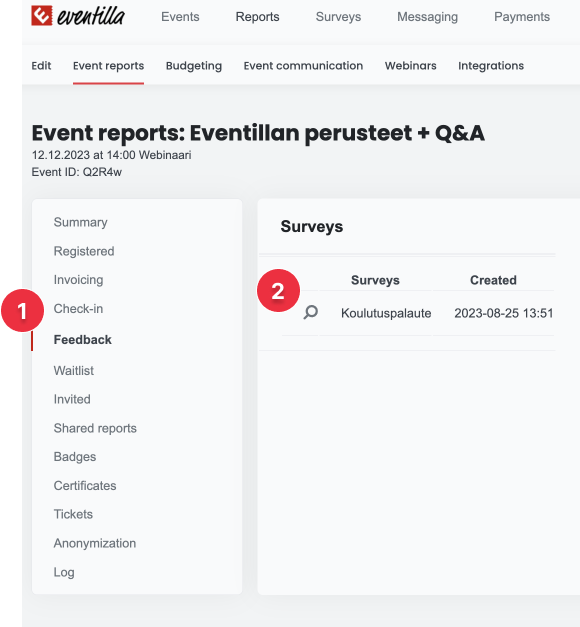Click the Koulutuspalaute survey name

386,313
